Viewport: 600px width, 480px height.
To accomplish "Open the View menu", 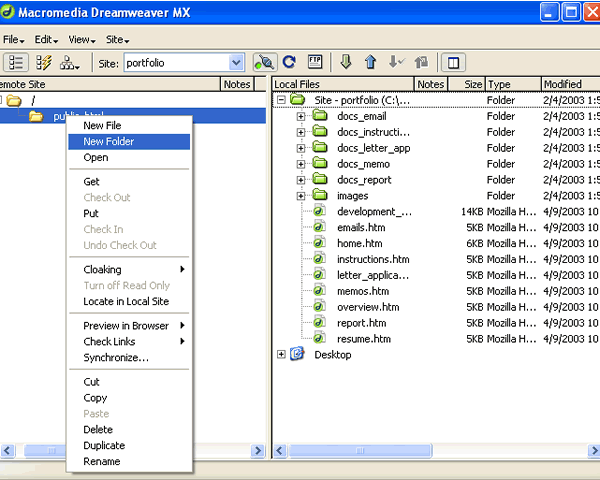I will pyautogui.click(x=81, y=39).
